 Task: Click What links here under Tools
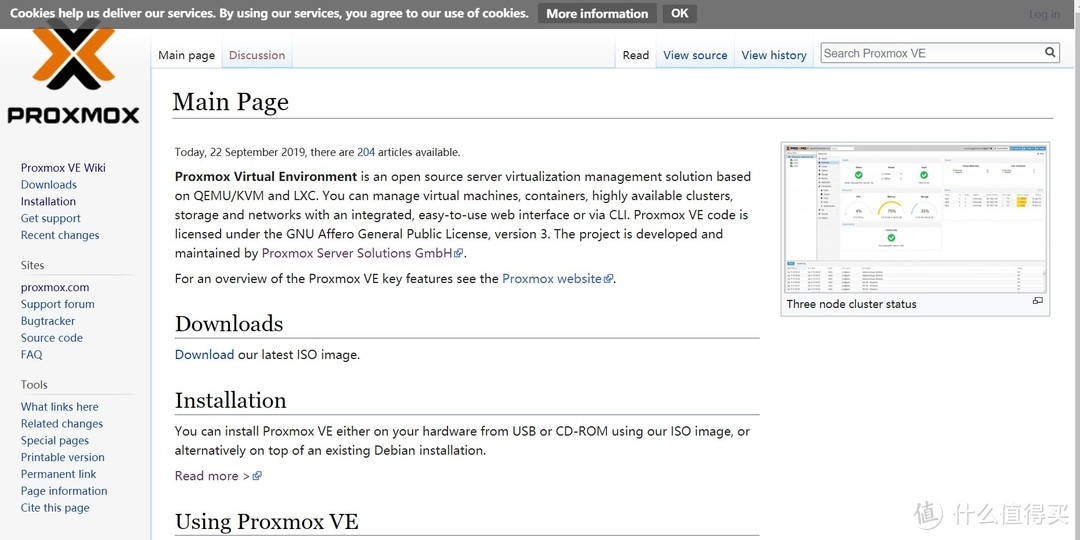click(59, 406)
